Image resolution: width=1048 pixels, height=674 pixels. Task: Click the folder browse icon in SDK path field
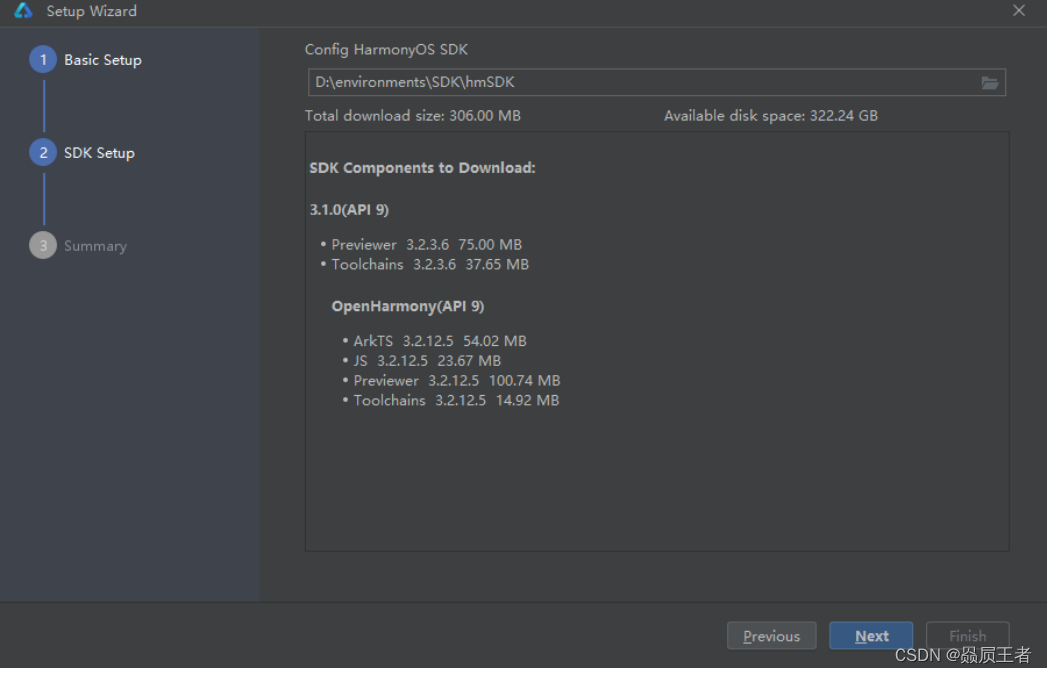(x=989, y=83)
